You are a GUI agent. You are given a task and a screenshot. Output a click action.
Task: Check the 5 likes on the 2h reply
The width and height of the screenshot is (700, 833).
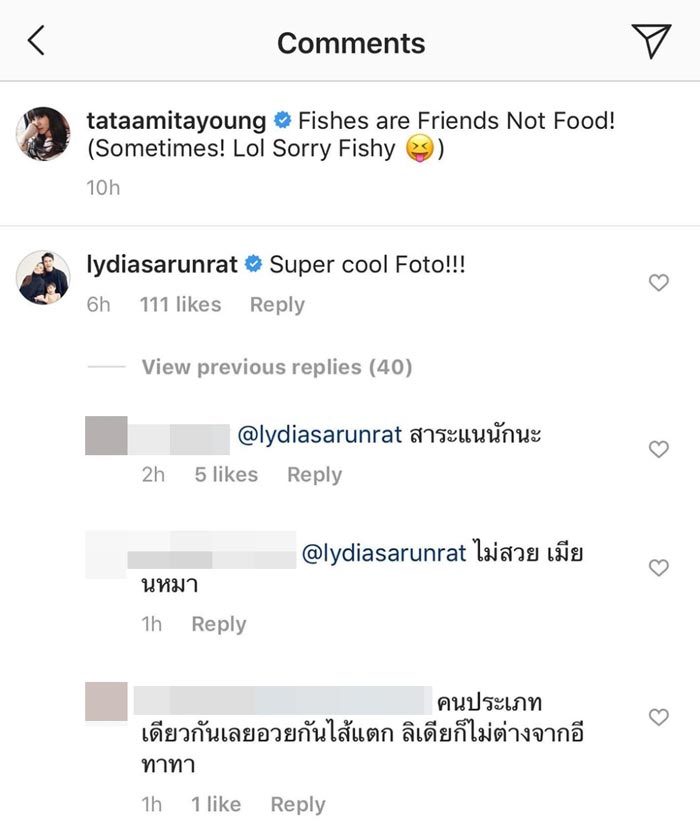coord(226,475)
